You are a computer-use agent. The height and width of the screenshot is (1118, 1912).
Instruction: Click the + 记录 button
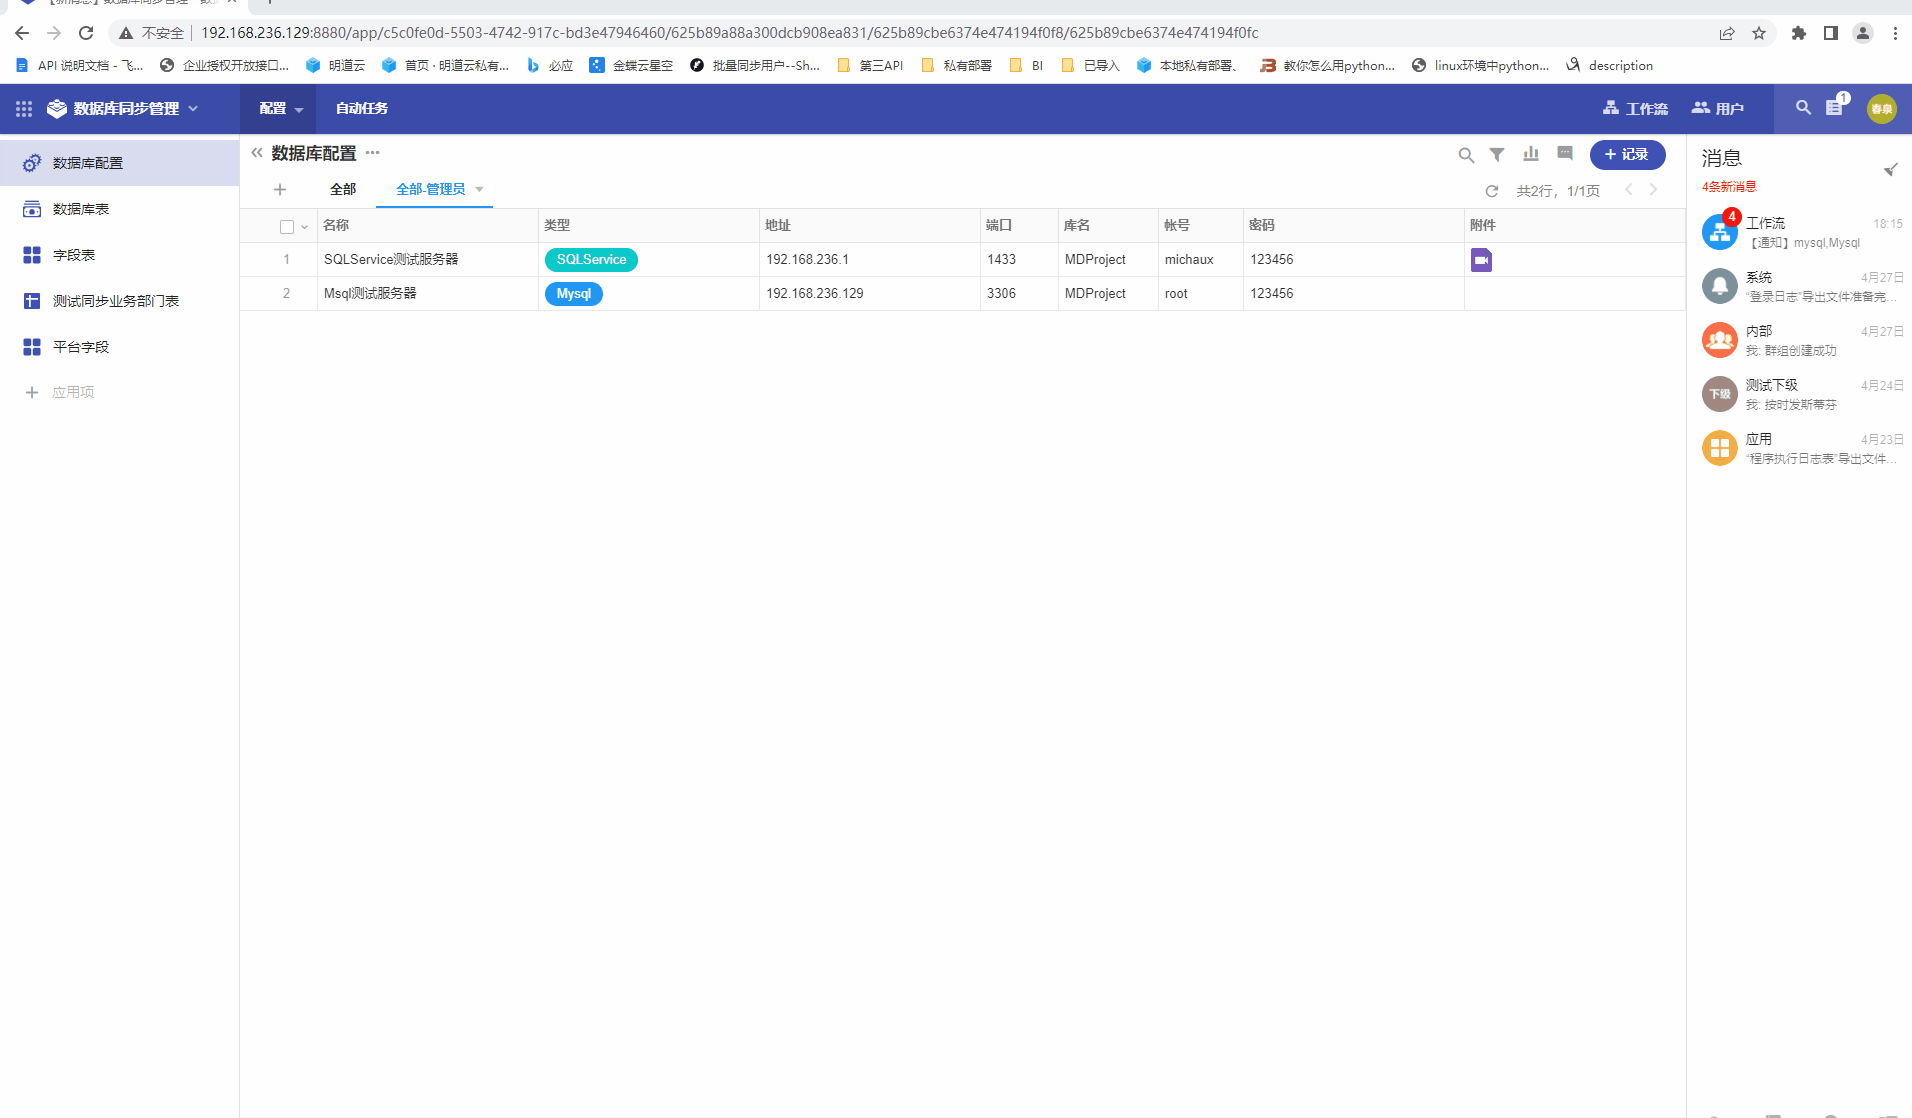pyautogui.click(x=1627, y=155)
